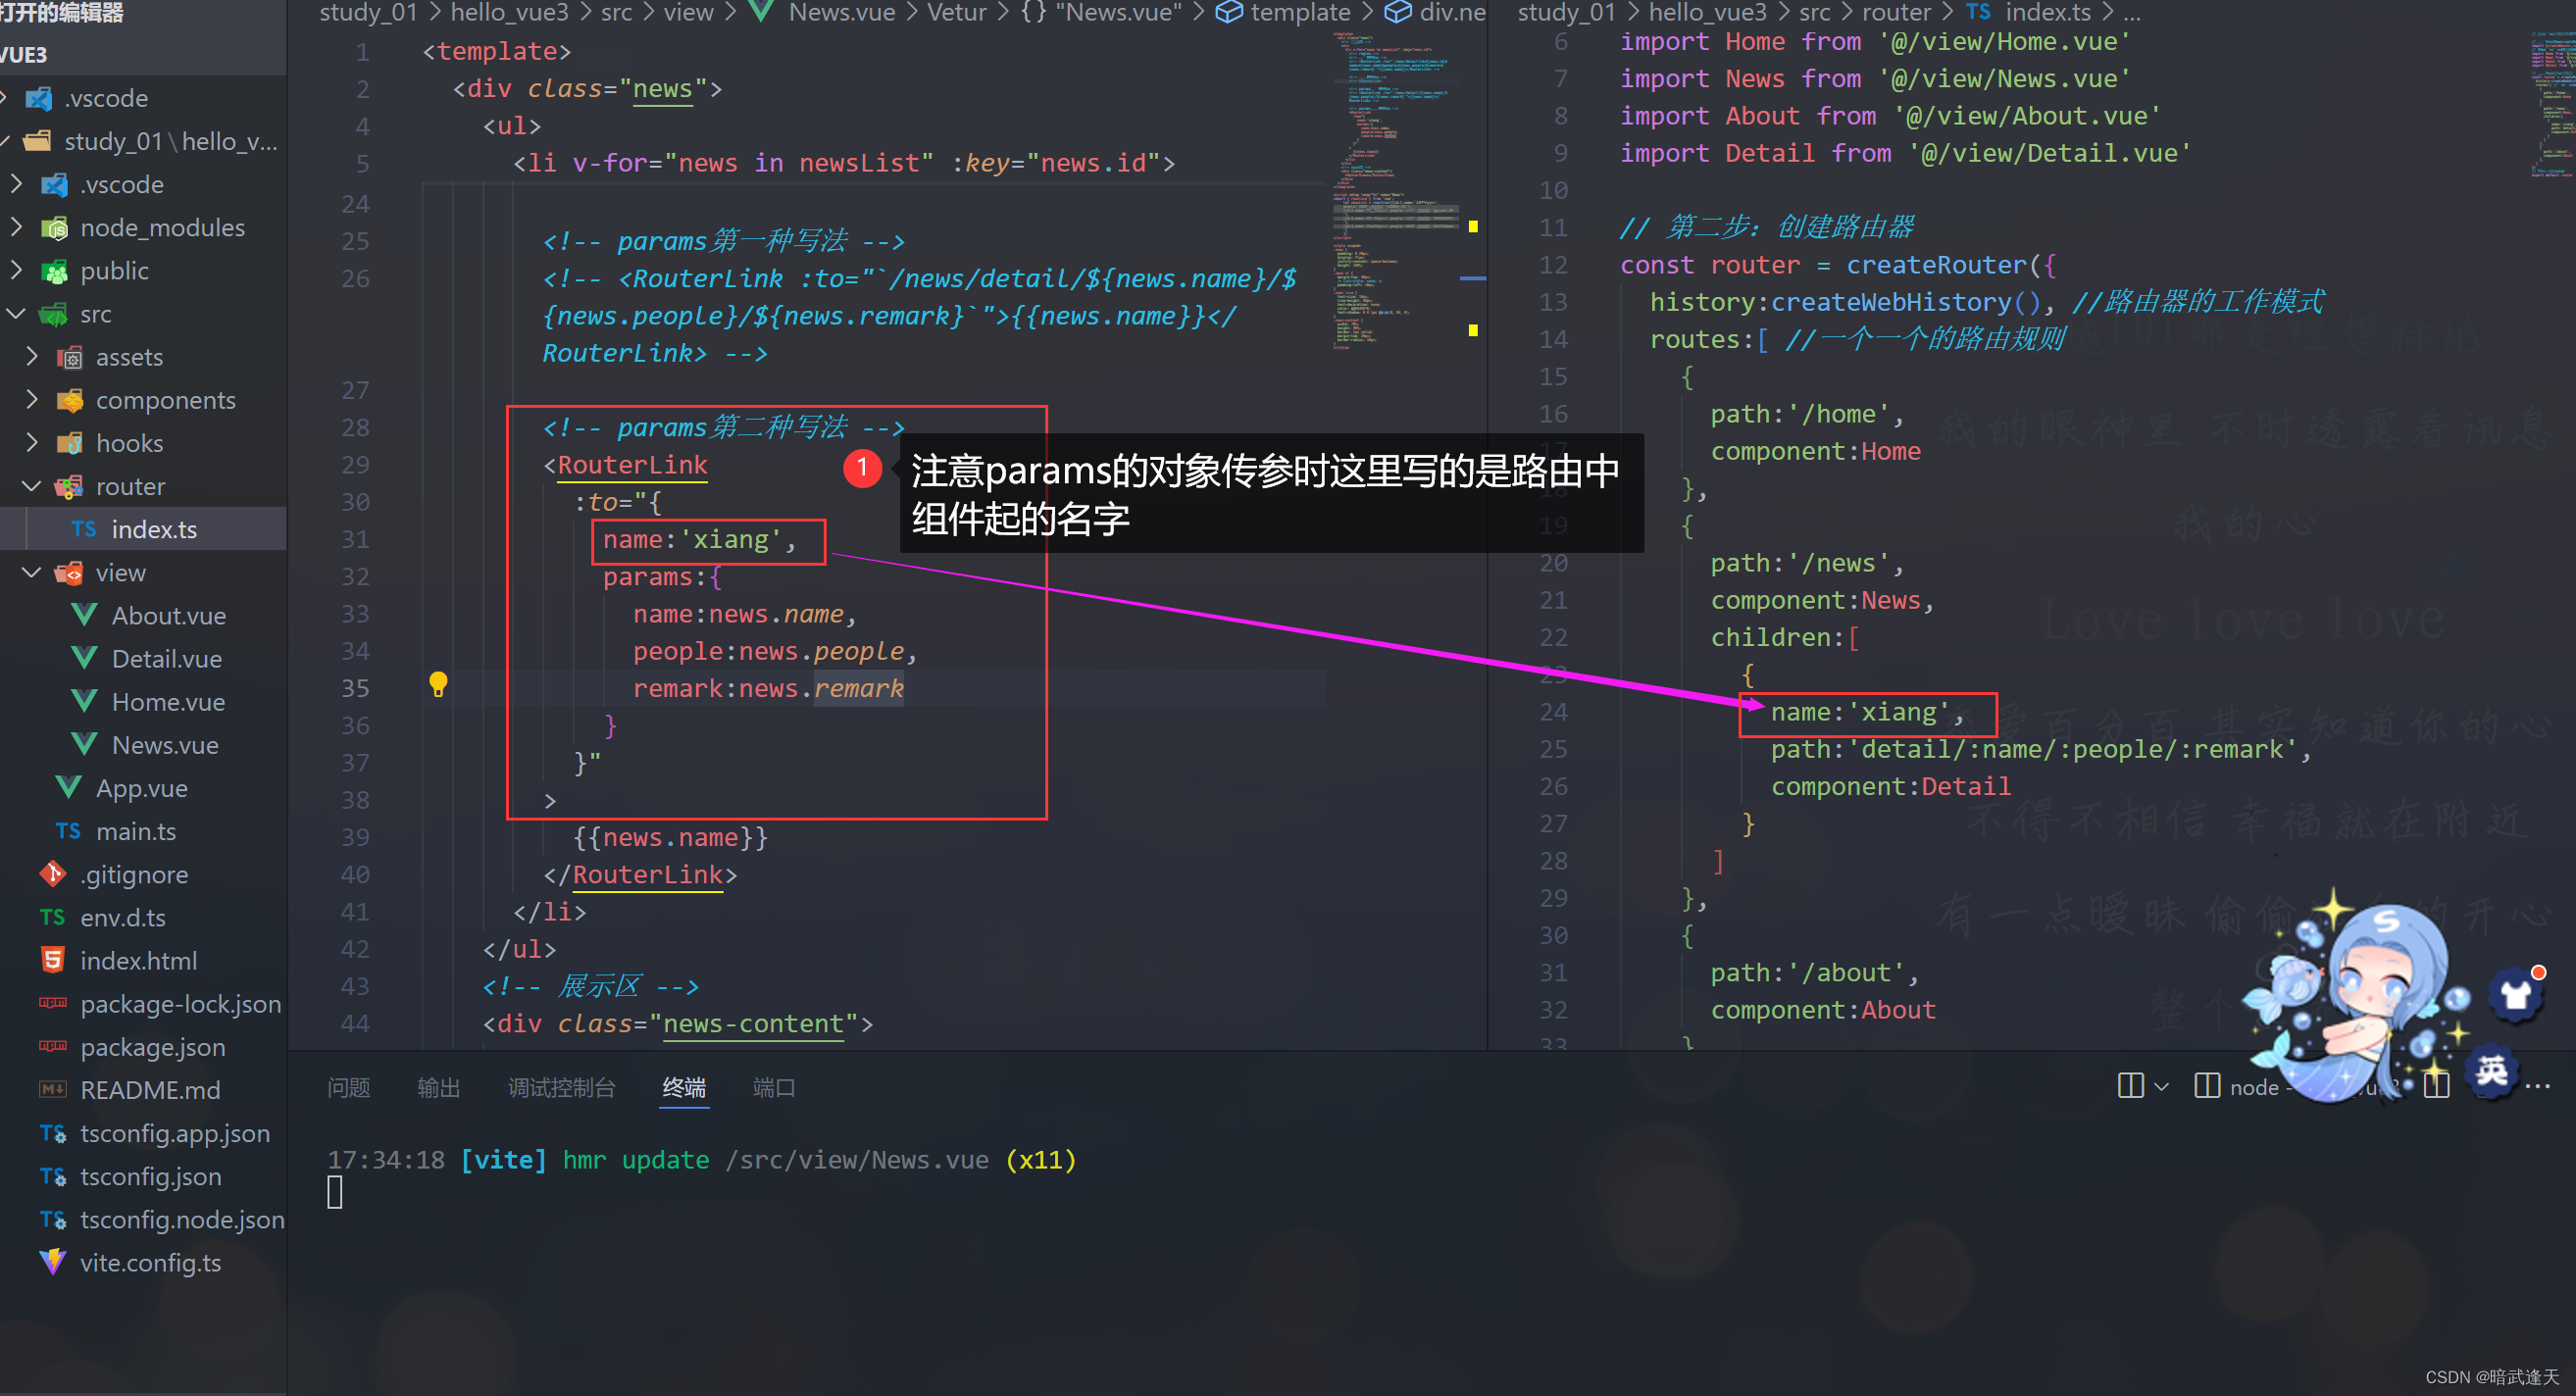This screenshot has height=1396, width=2576.
Task: Click the new terminal icon in terminal toolbar
Action: 2130,1086
